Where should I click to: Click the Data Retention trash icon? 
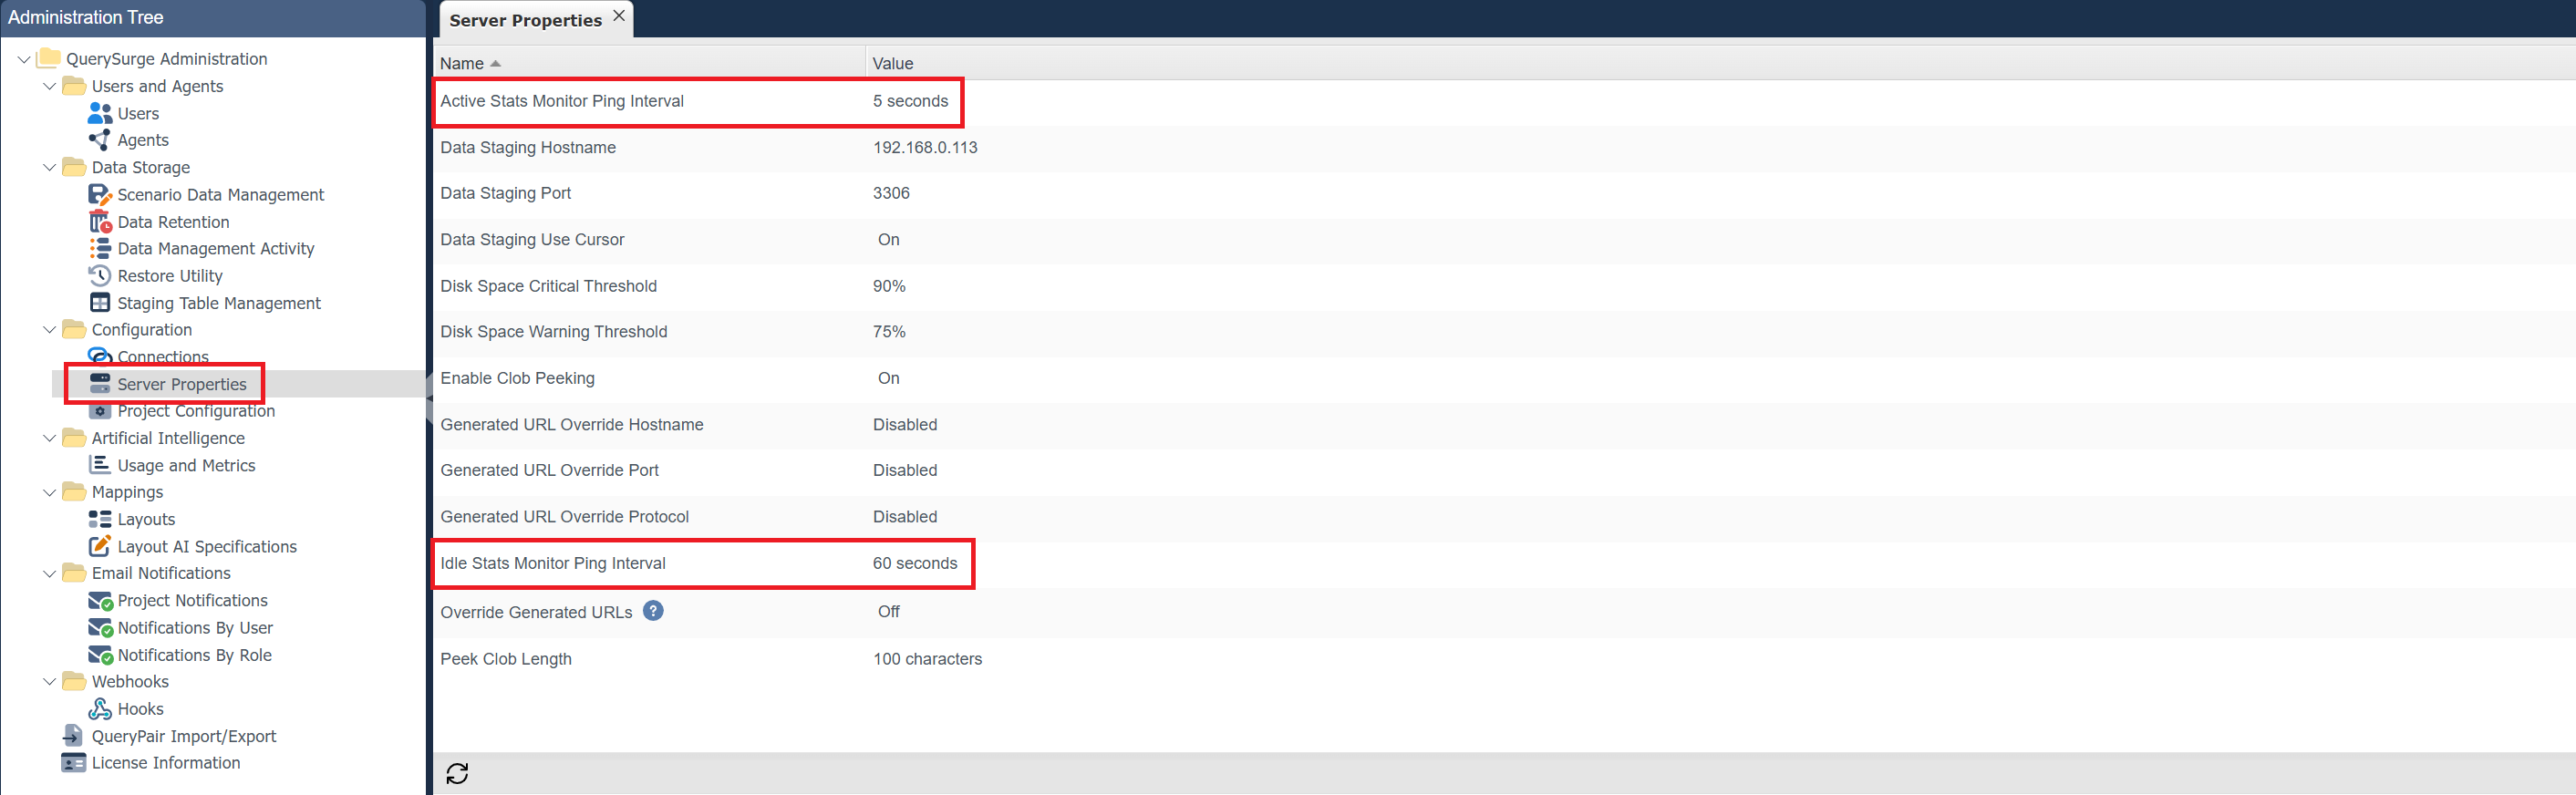(x=100, y=221)
